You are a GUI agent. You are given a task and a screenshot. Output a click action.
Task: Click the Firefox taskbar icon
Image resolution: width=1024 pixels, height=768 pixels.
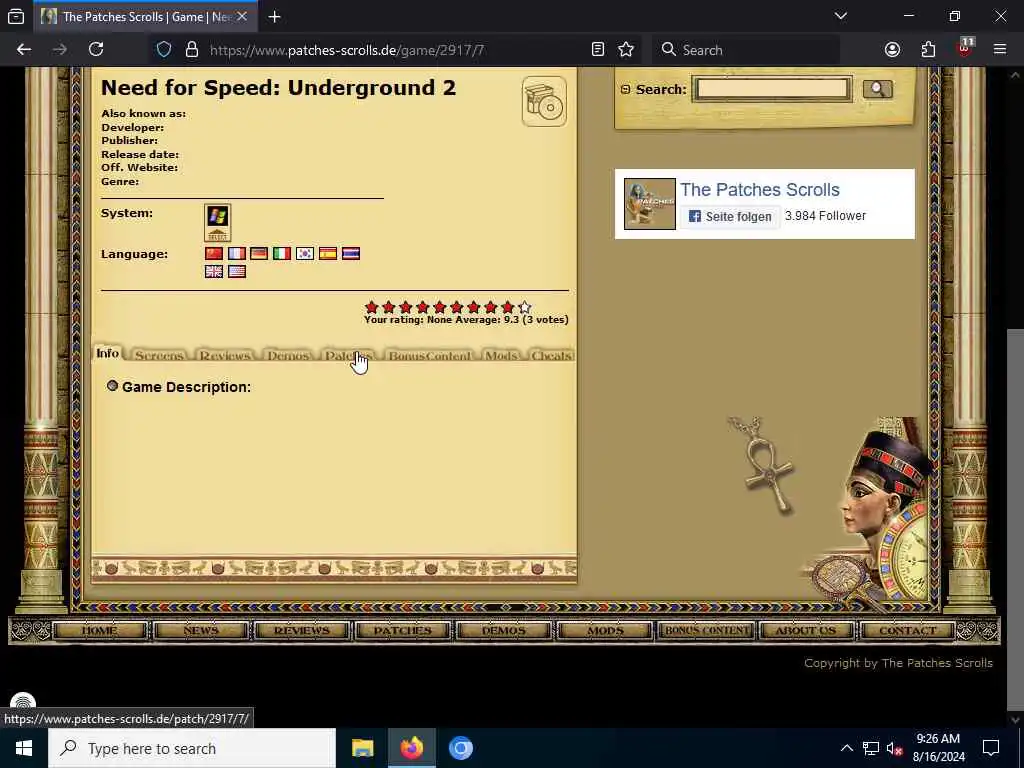(411, 748)
